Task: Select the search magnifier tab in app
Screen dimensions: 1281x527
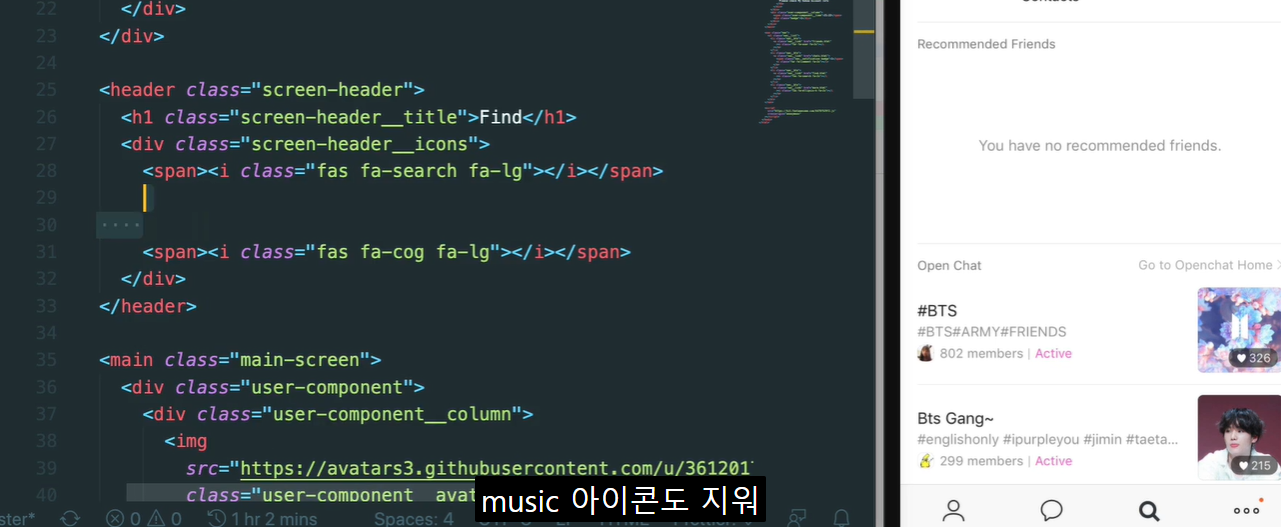Action: [1149, 511]
